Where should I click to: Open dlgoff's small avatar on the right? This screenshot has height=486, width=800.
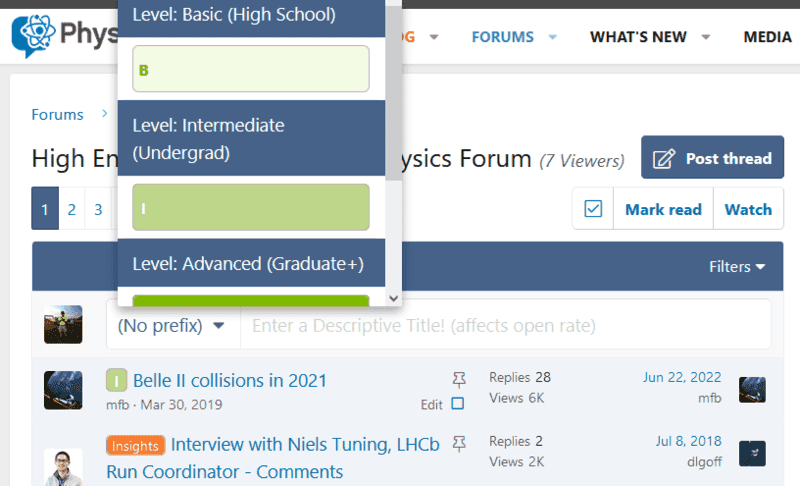click(752, 453)
